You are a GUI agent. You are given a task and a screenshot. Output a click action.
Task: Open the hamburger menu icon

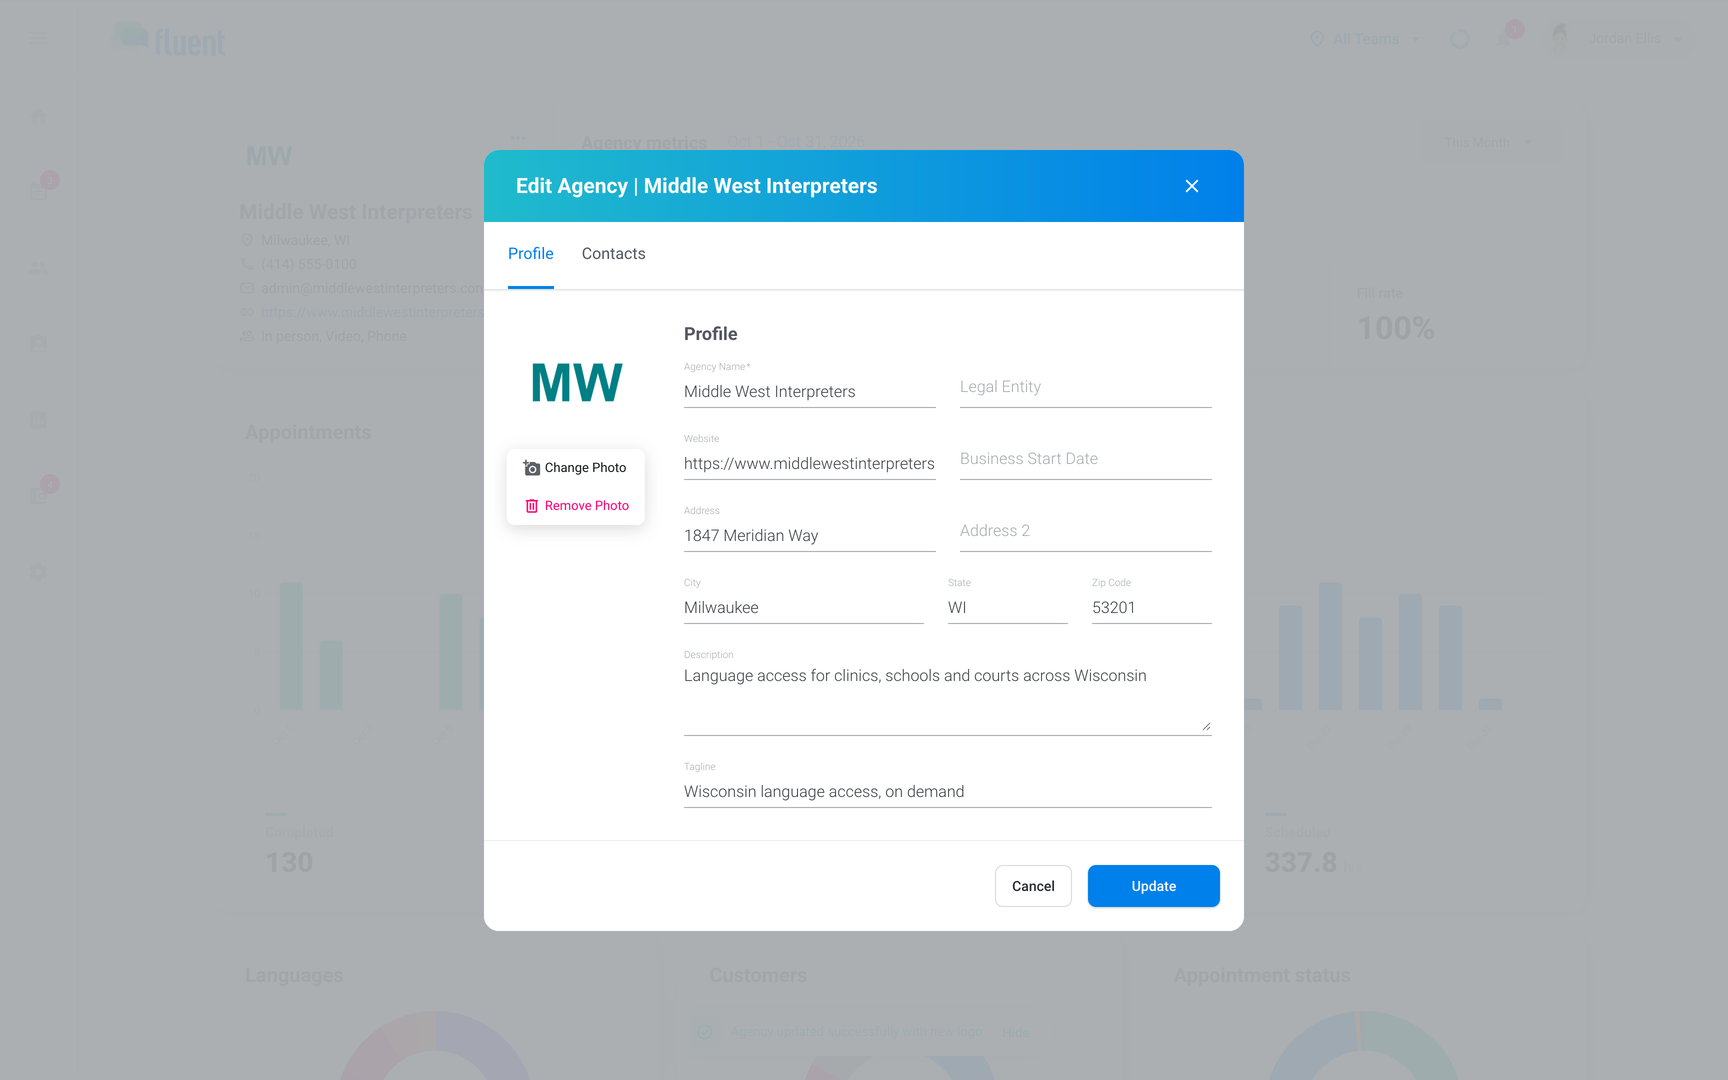coord(39,39)
